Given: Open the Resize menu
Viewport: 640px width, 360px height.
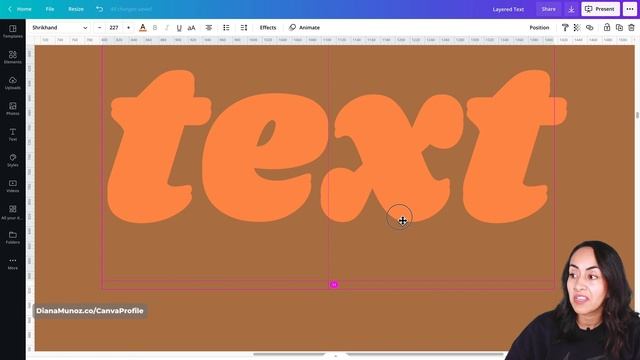Looking at the screenshot, I should pos(76,9).
